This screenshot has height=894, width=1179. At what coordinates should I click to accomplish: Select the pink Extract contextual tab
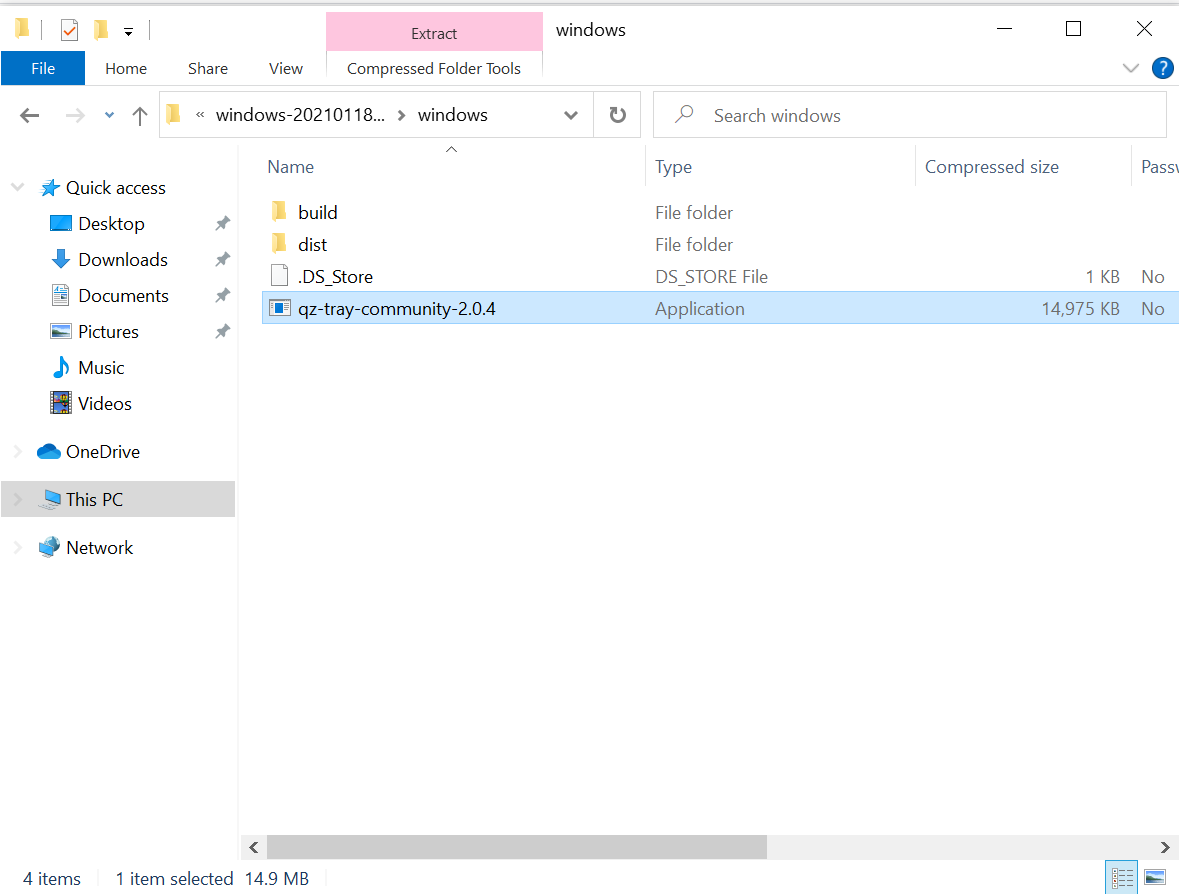(x=434, y=33)
